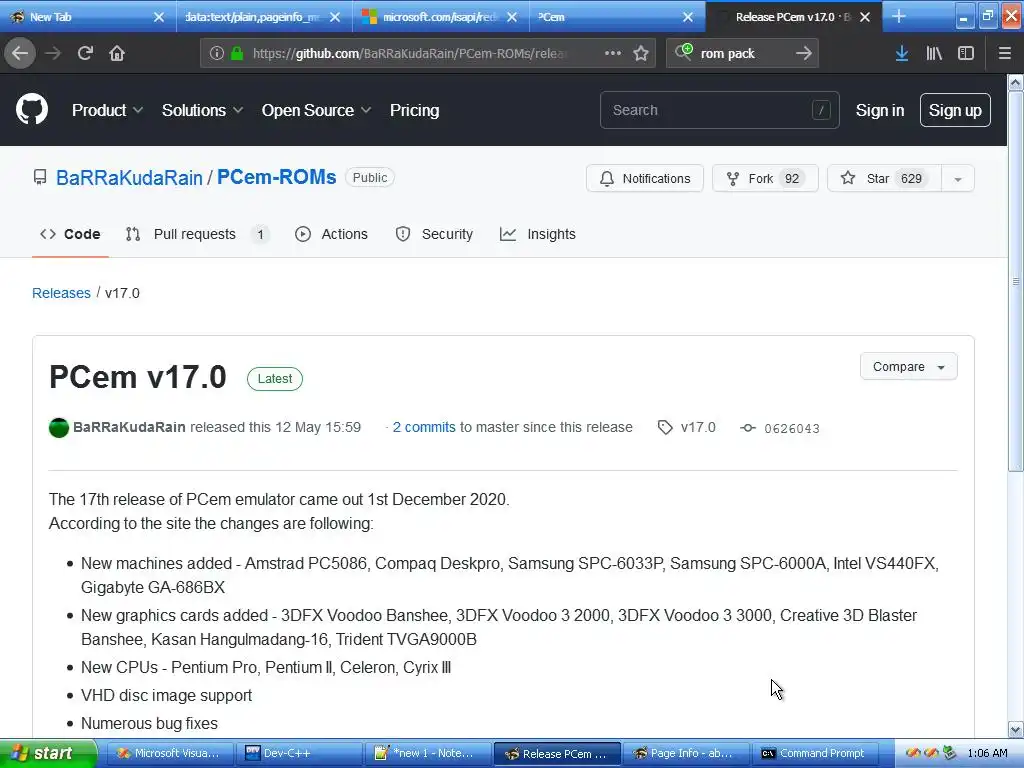This screenshot has width=1024, height=768.
Task: Click the Sign in link
Action: click(x=880, y=110)
